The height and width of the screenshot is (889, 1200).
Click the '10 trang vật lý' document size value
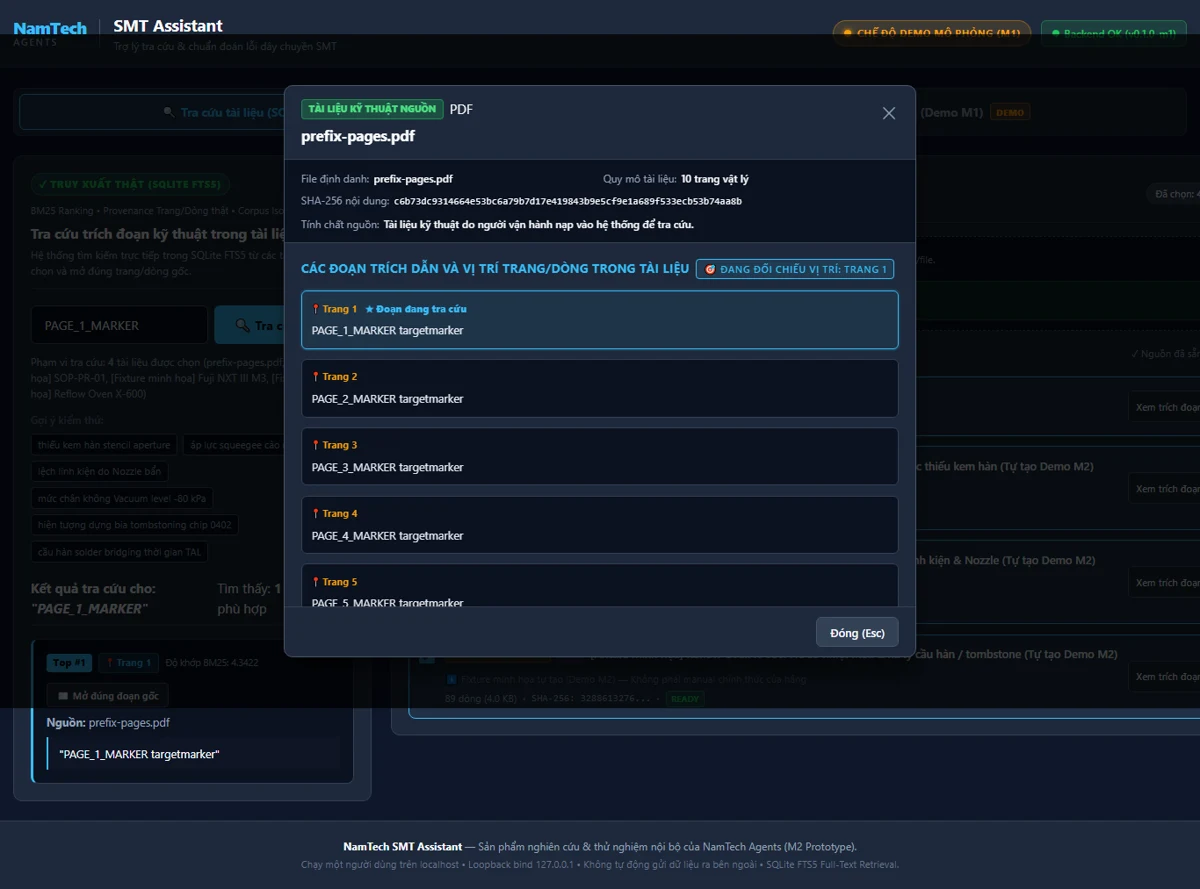[x=715, y=179]
